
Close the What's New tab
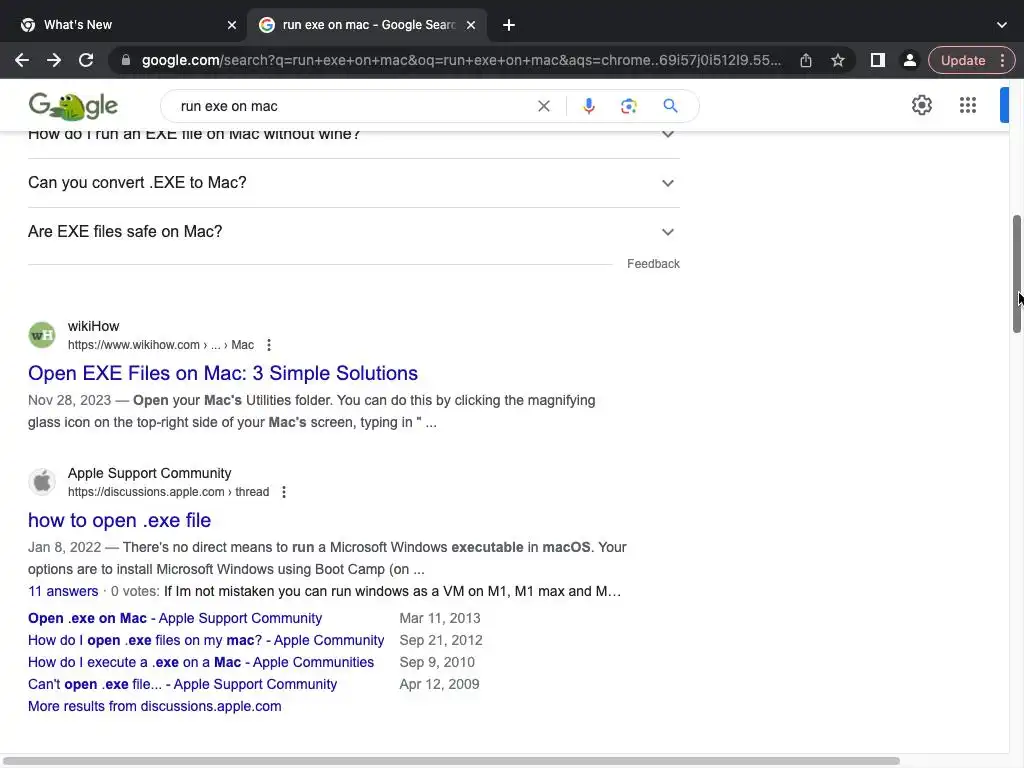(x=232, y=25)
